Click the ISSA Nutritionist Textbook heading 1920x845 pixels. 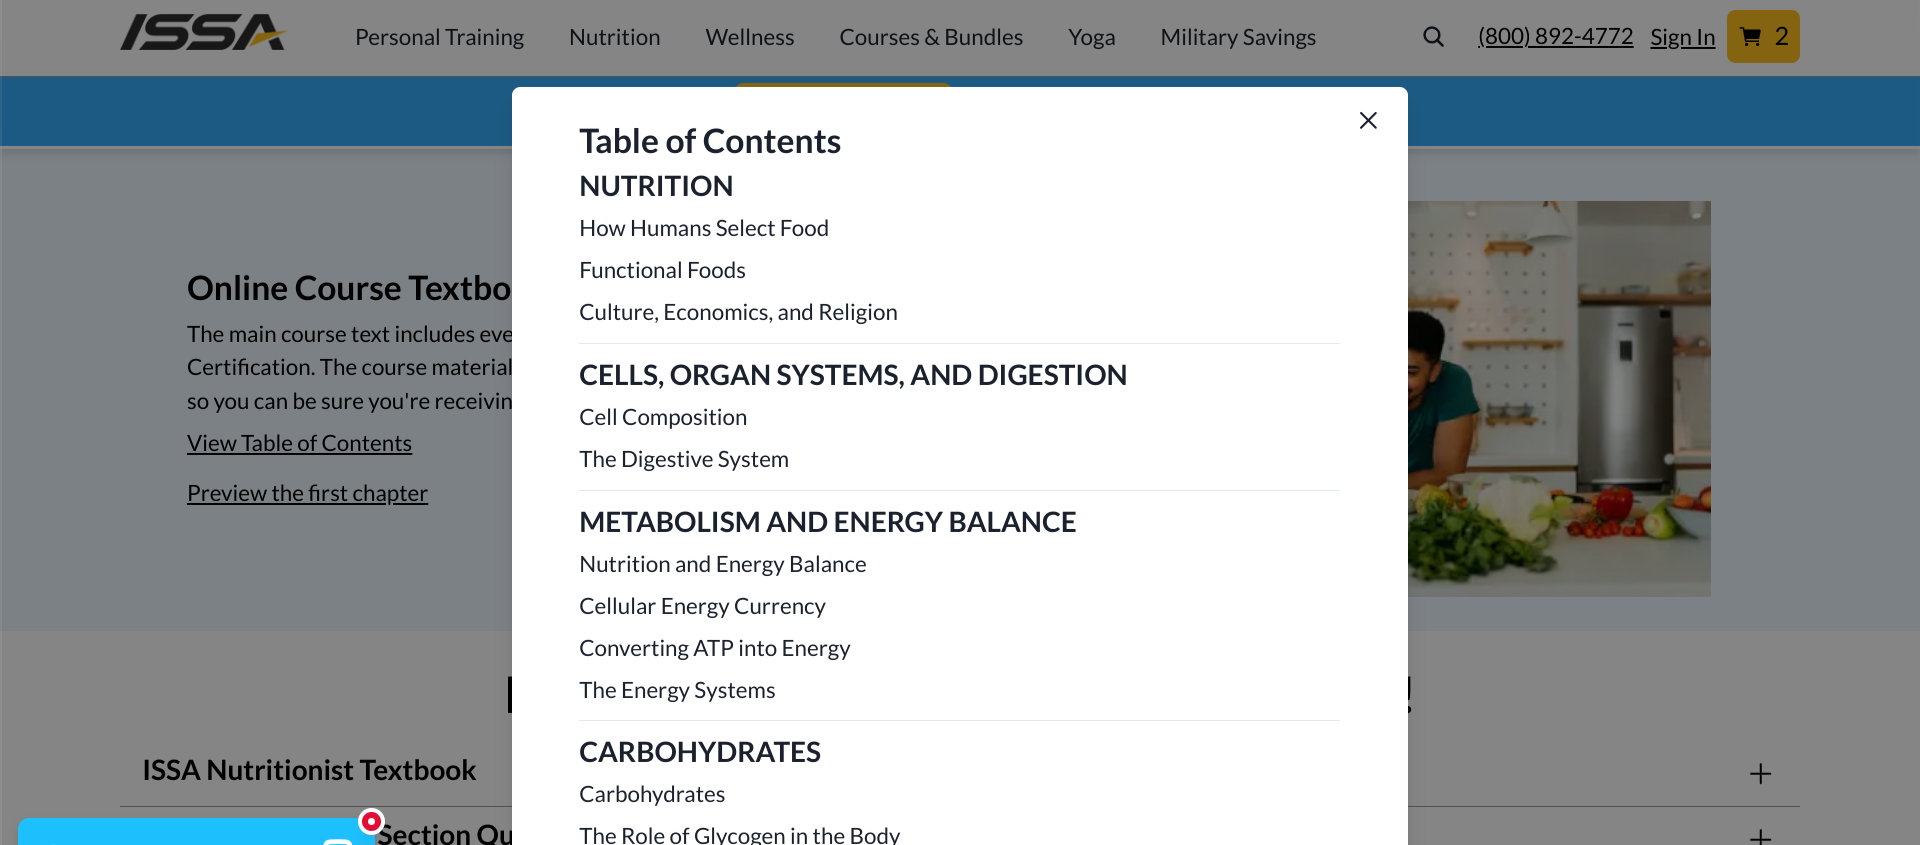(x=309, y=770)
